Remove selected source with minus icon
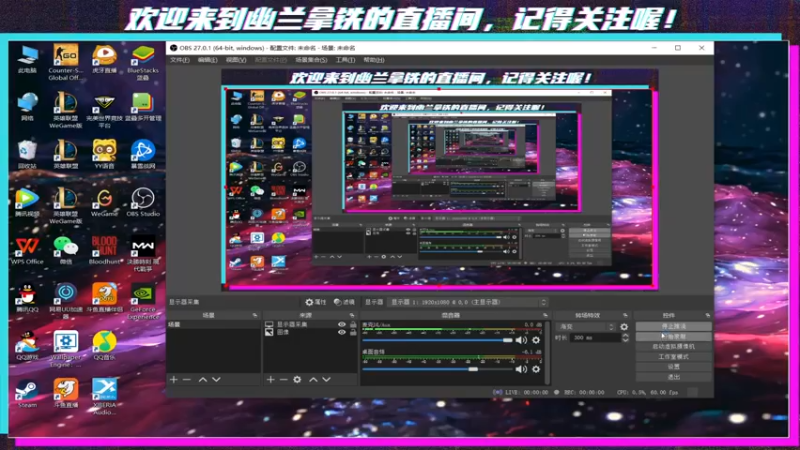The width and height of the screenshot is (800, 450). coord(284,380)
